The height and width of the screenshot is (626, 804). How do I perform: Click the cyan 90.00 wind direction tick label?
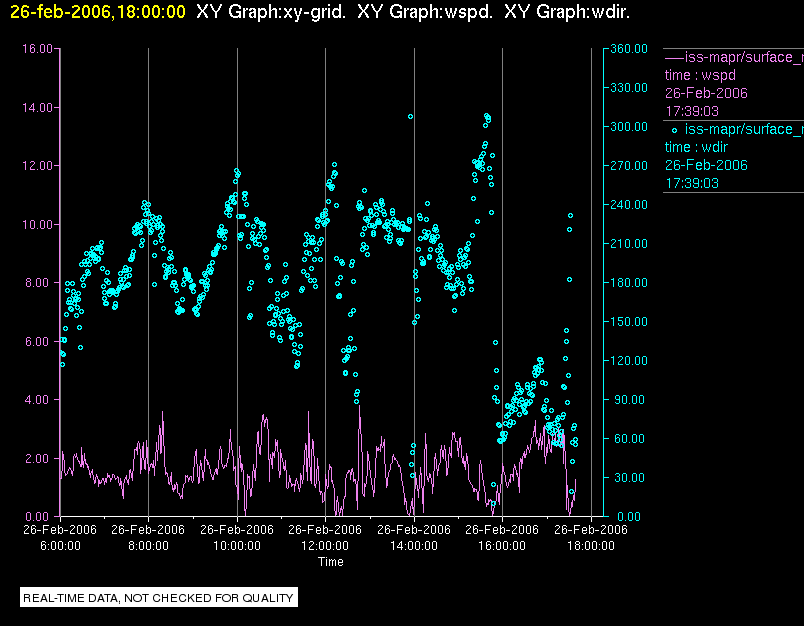pyautogui.click(x=629, y=399)
